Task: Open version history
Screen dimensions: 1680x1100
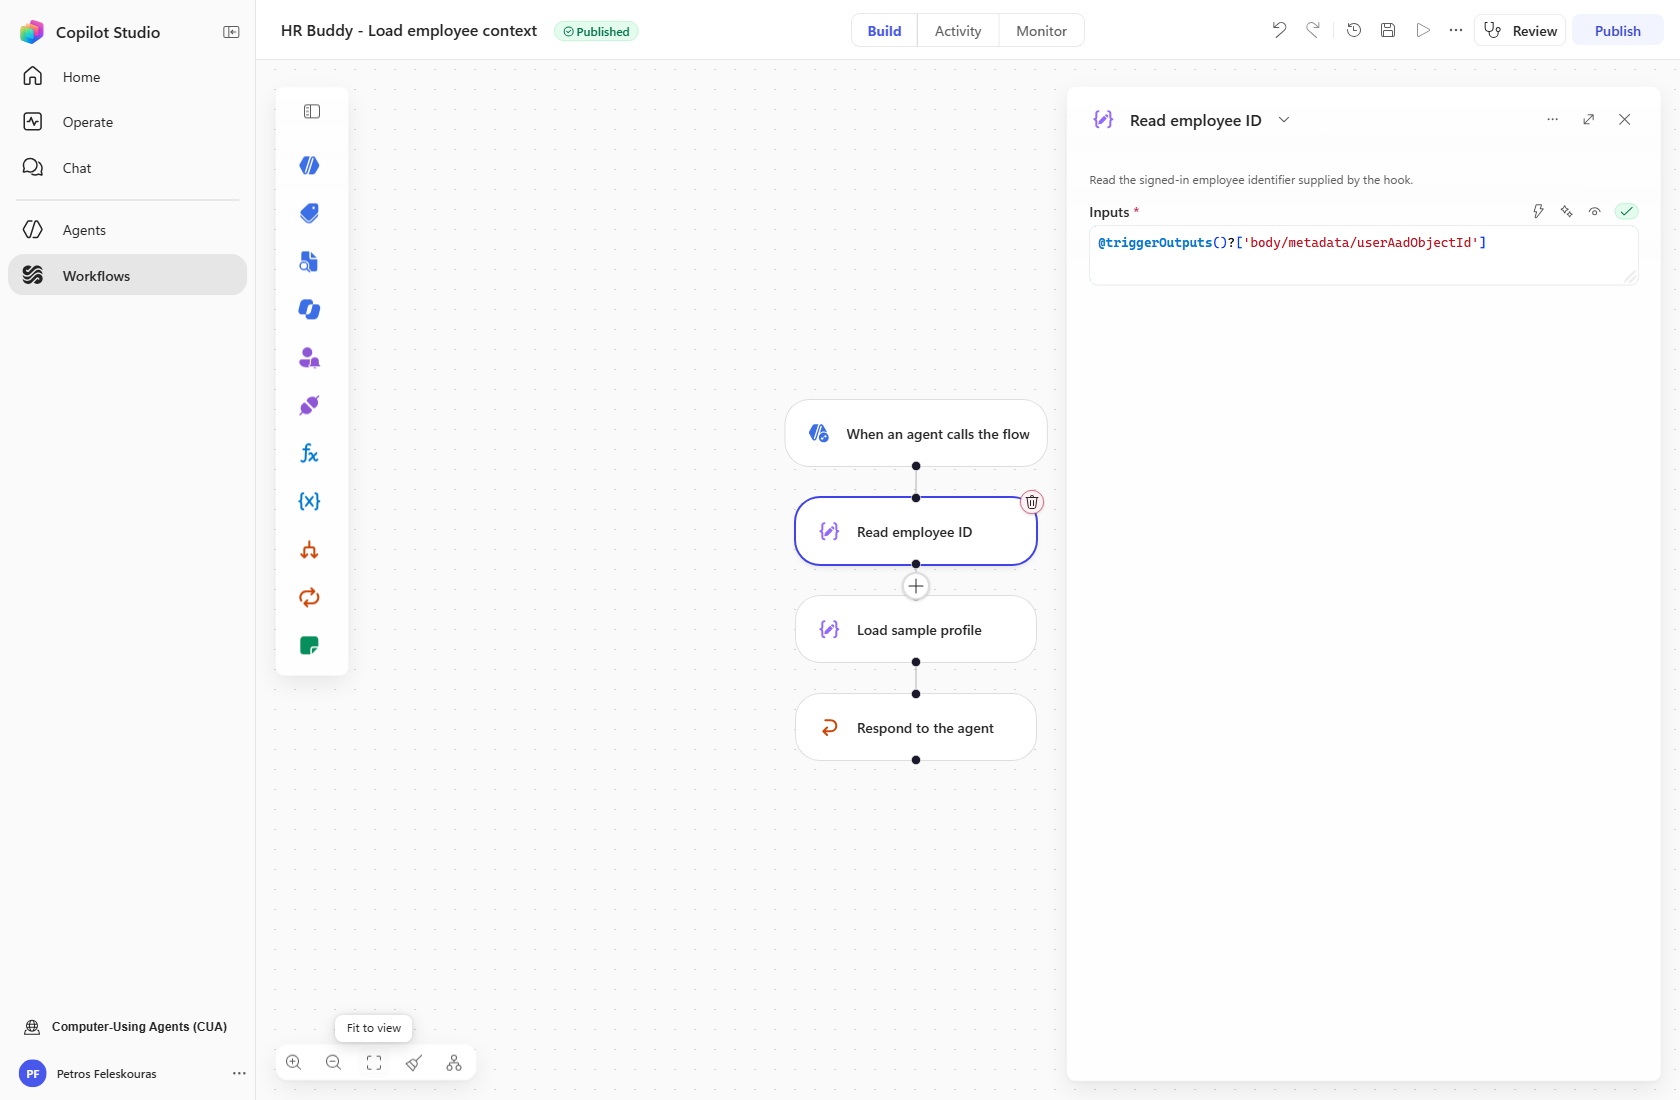Action: coord(1354,30)
